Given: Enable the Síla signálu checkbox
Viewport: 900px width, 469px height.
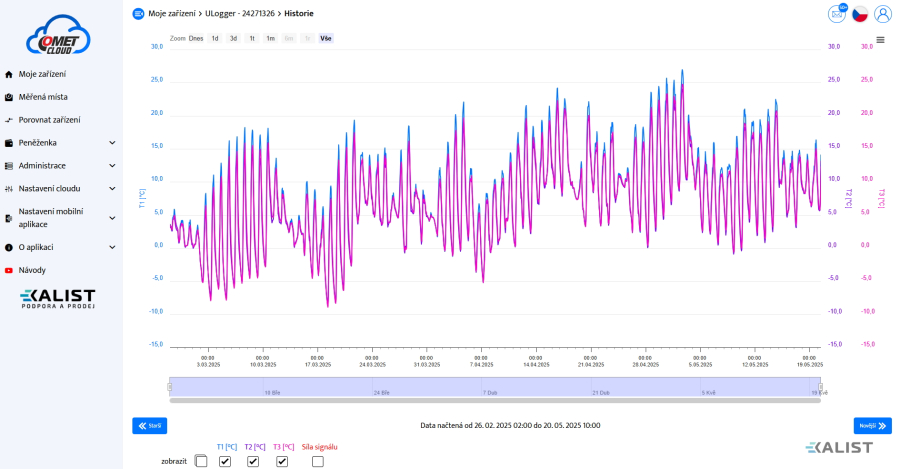Looking at the screenshot, I should click(x=318, y=461).
